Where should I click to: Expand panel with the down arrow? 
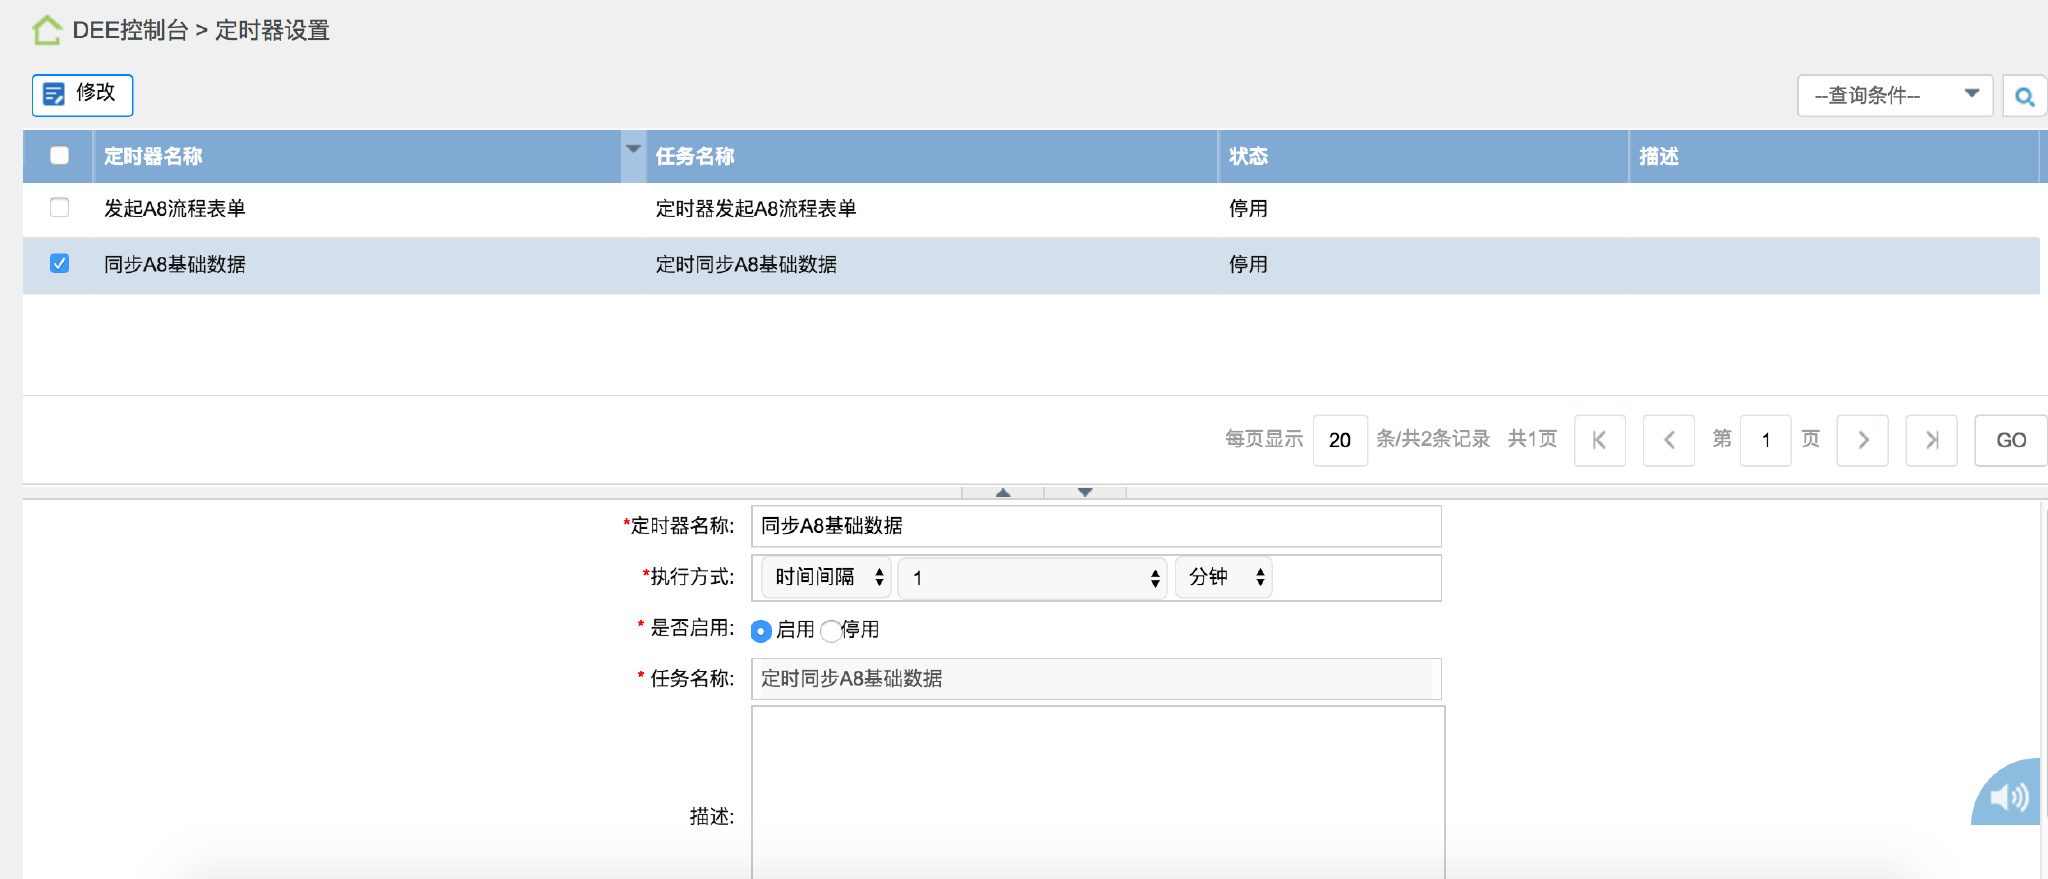coord(1085,492)
